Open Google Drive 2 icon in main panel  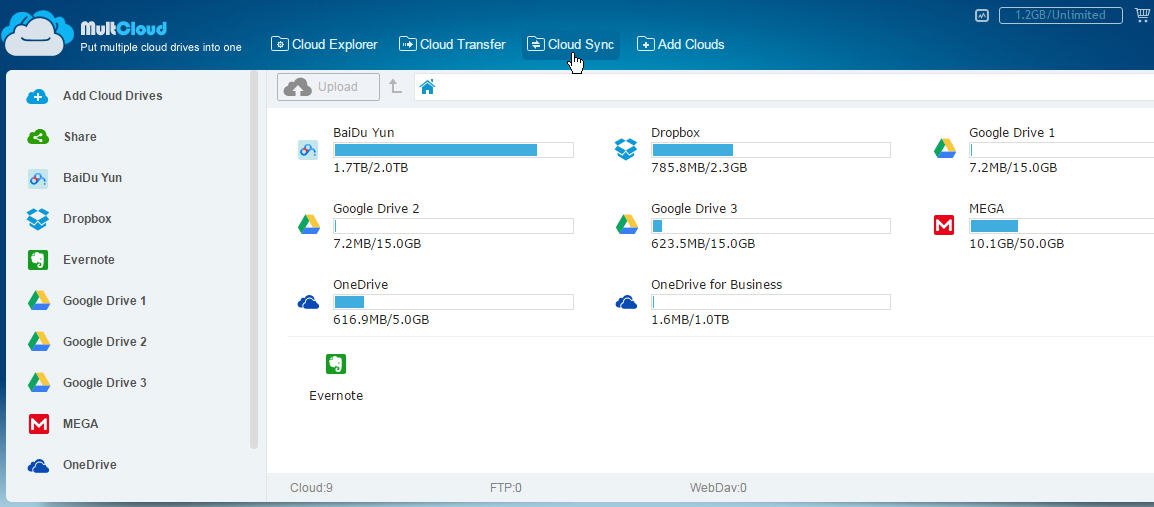click(308, 225)
